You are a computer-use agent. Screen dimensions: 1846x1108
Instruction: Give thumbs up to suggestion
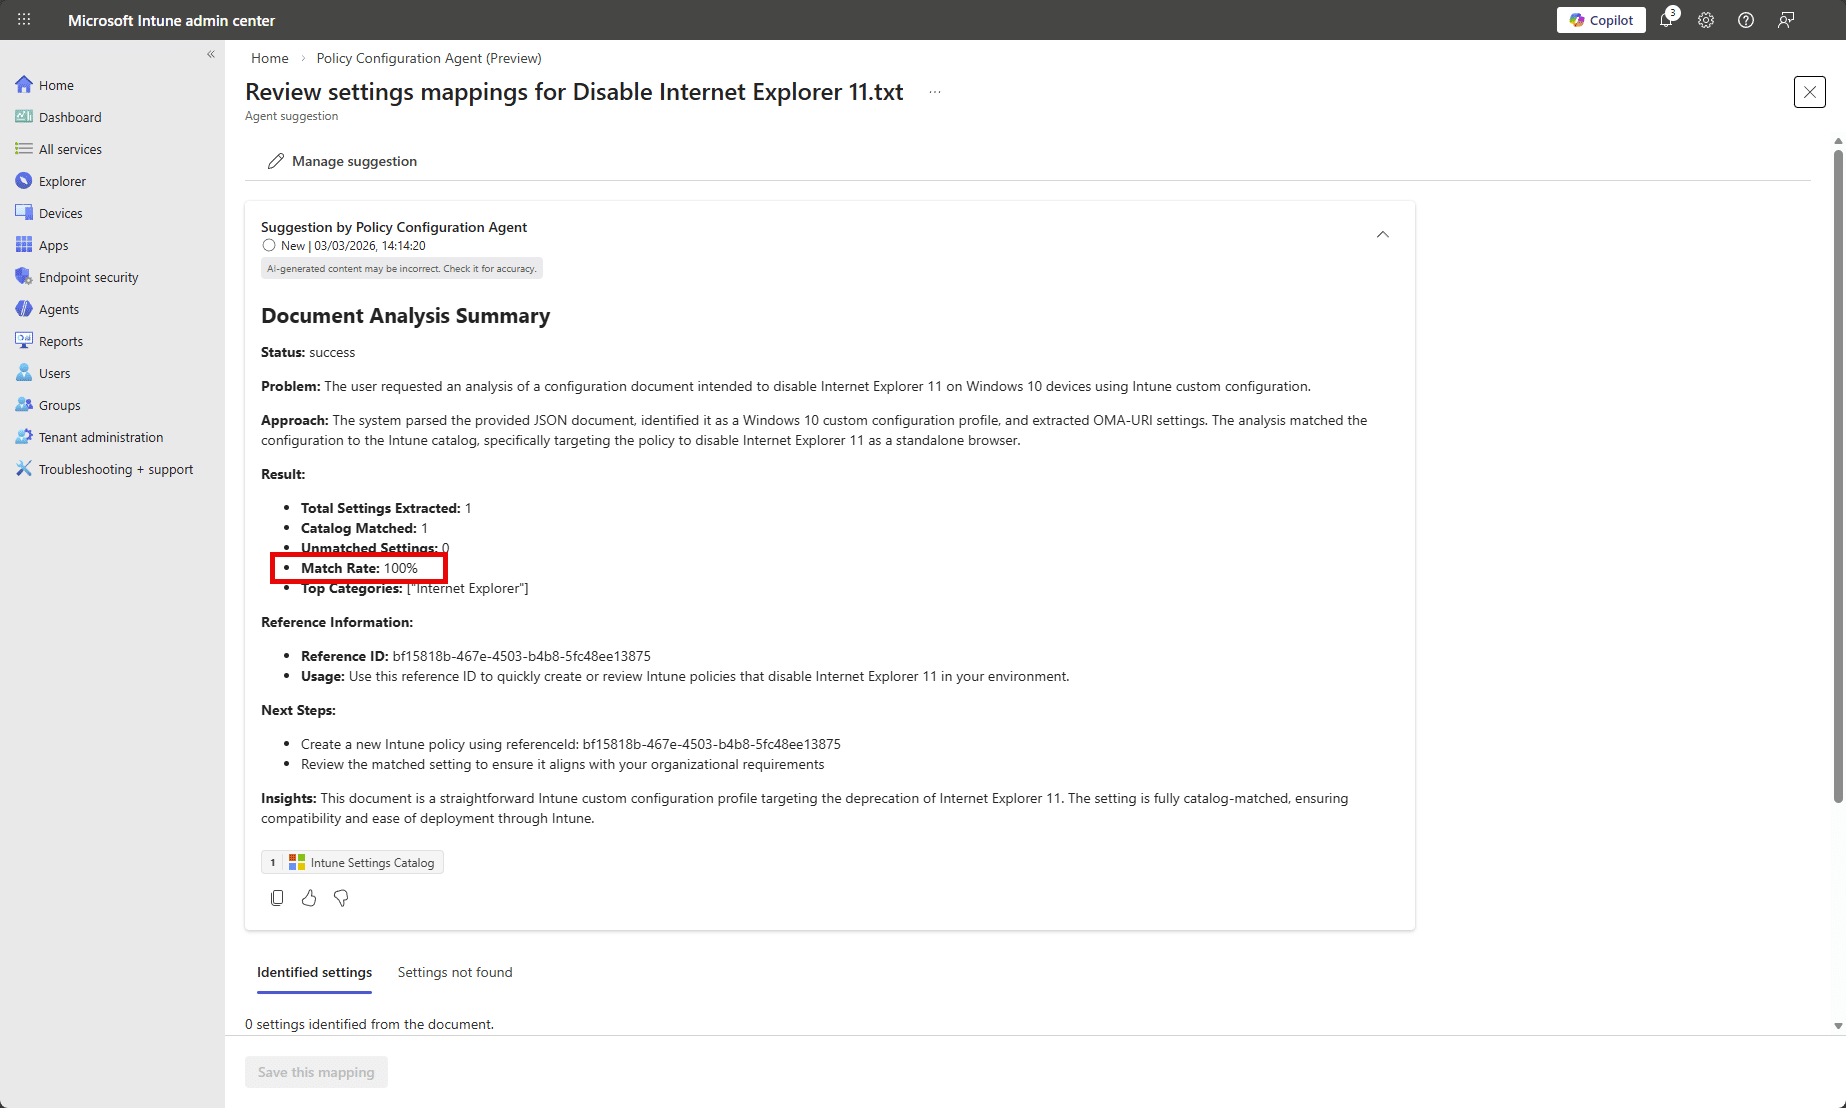click(x=309, y=898)
